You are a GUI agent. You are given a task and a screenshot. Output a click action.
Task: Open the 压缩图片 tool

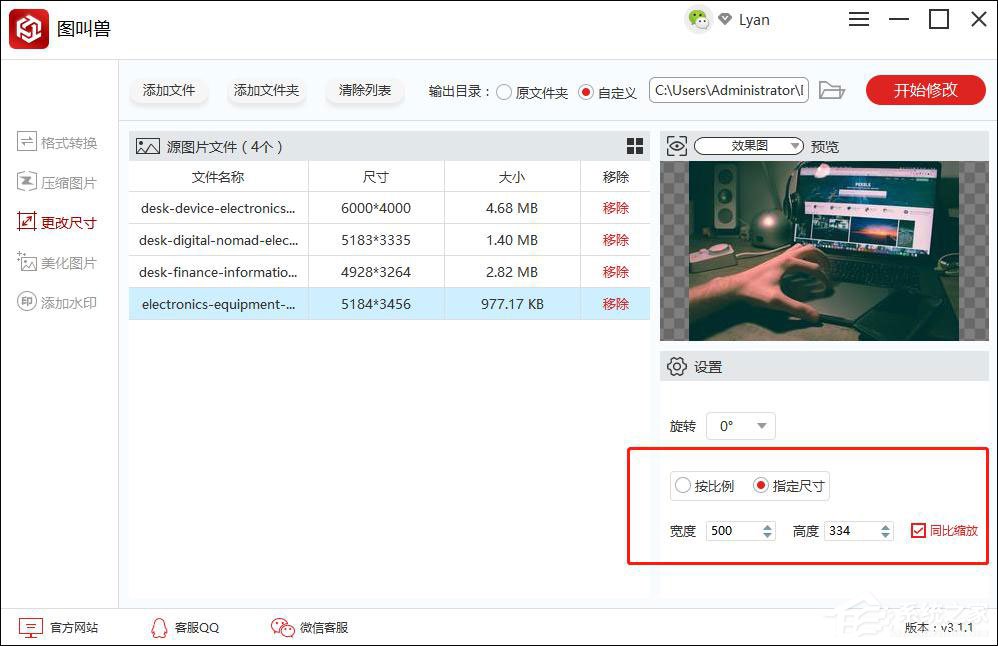coord(60,182)
